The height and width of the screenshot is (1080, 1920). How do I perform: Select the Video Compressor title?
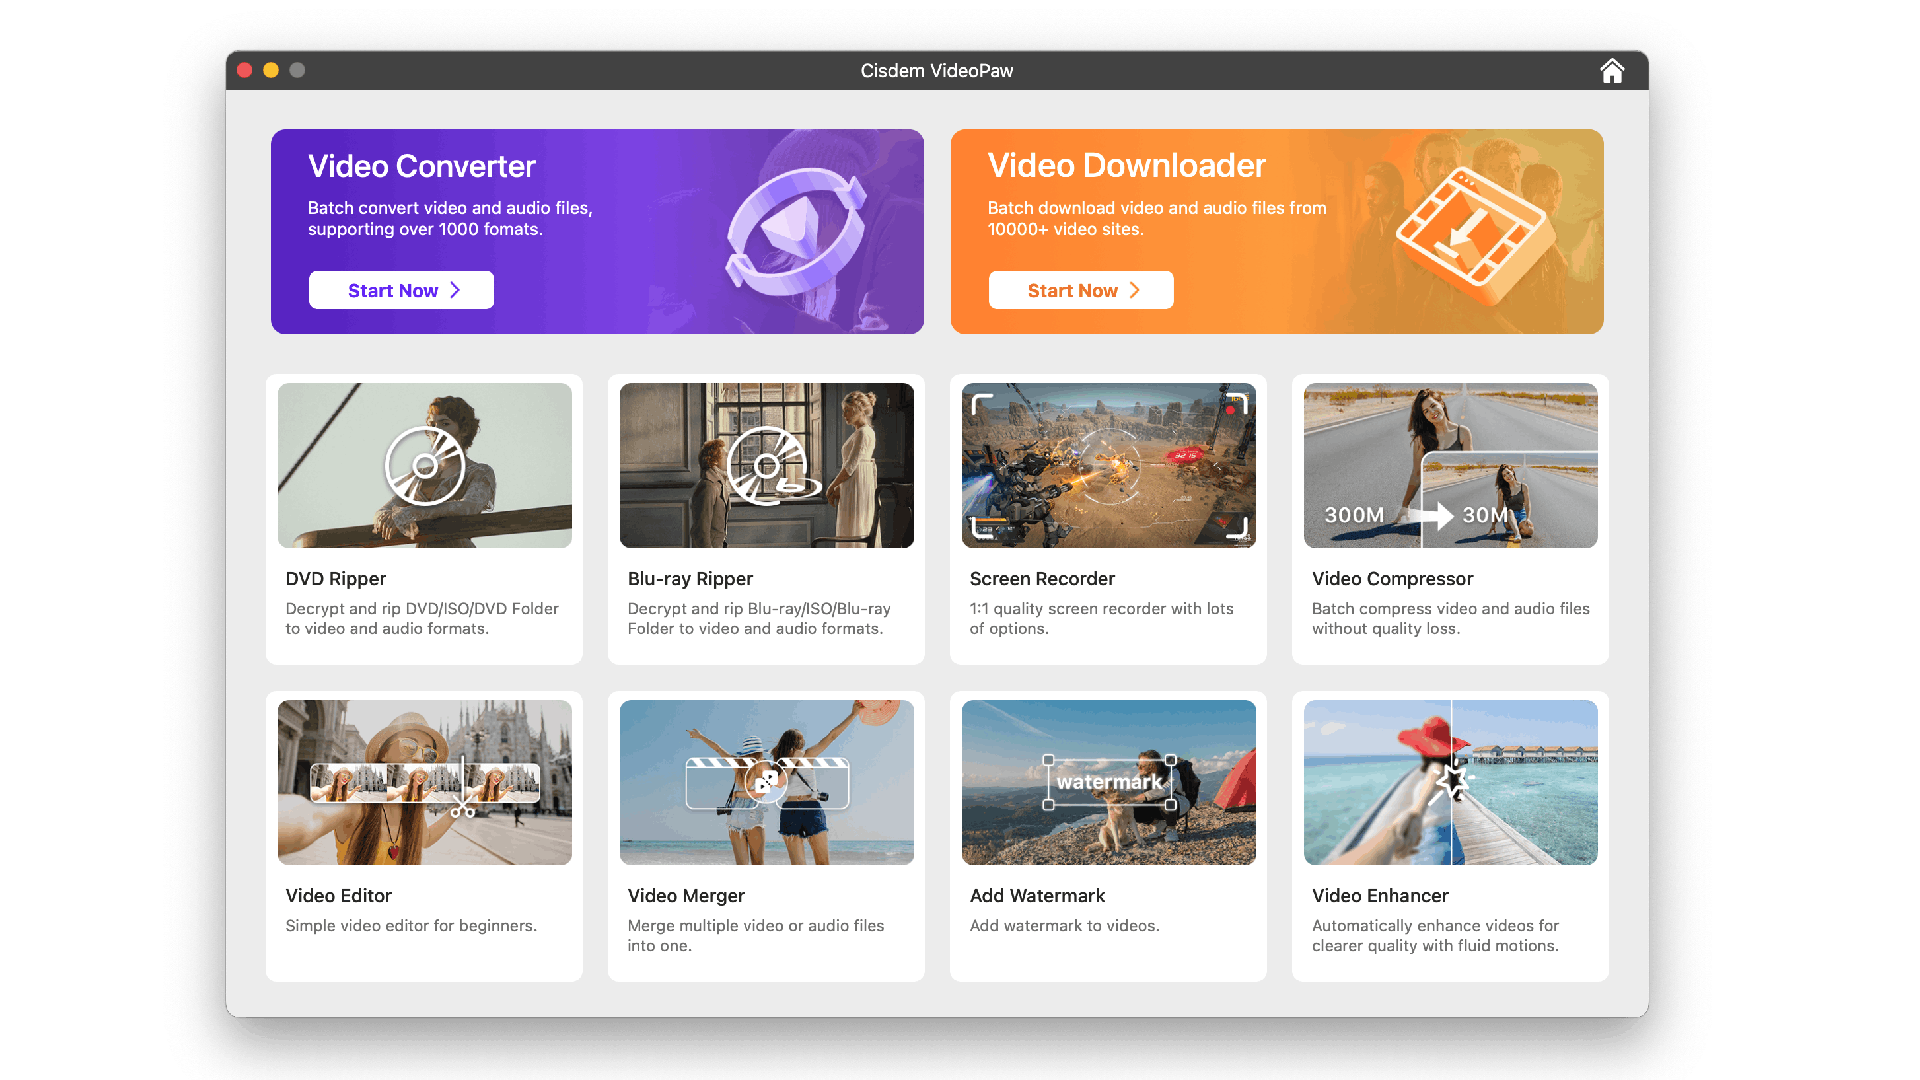1392,579
